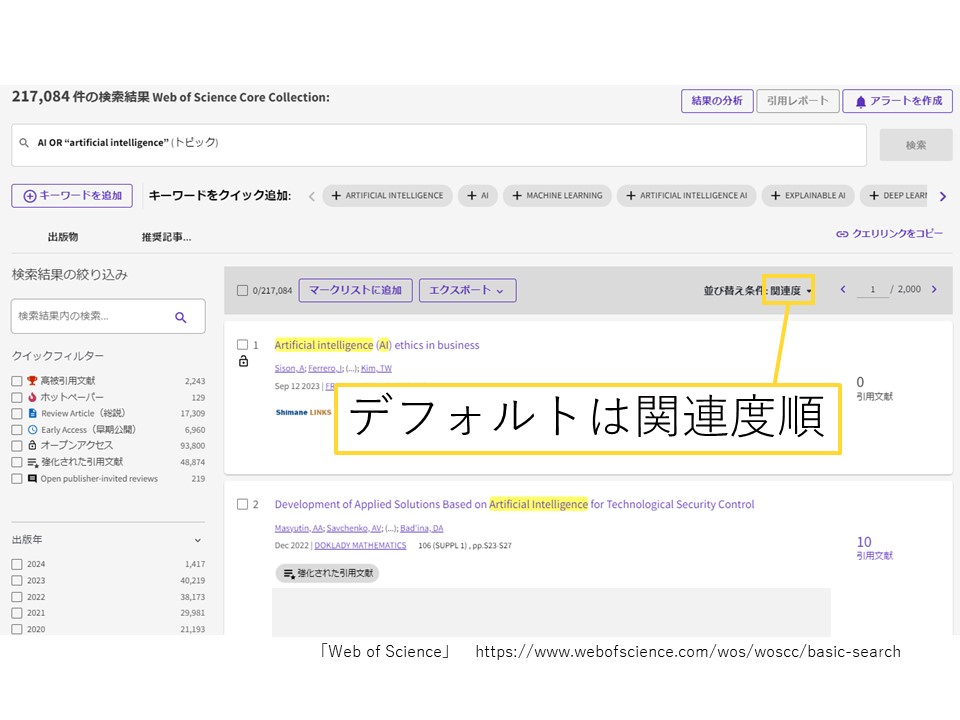Open author Masyutin, AA link
Image resolution: width=960 pixels, height=720 pixels.
[x=299, y=528]
